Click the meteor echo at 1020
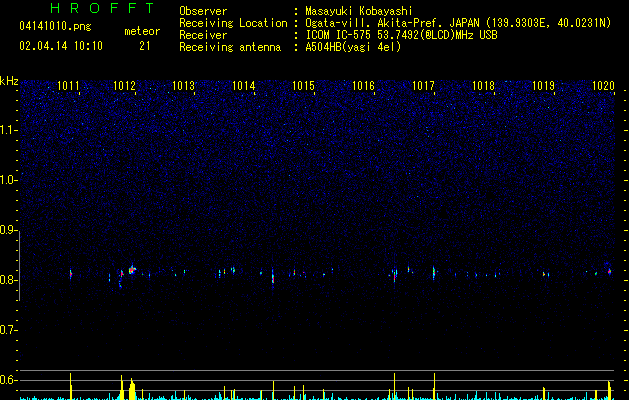Viewport: 629px width, 400px height. 609,271
